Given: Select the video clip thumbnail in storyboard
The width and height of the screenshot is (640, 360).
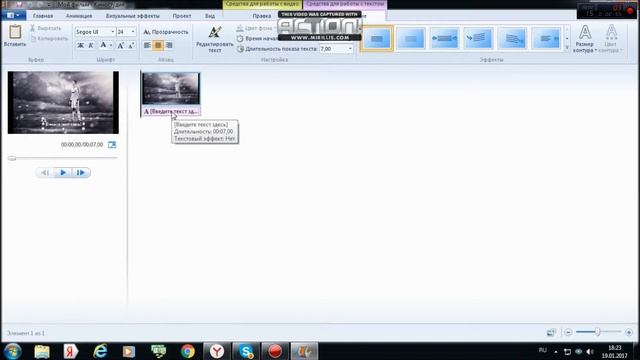Looking at the screenshot, I should (171, 89).
